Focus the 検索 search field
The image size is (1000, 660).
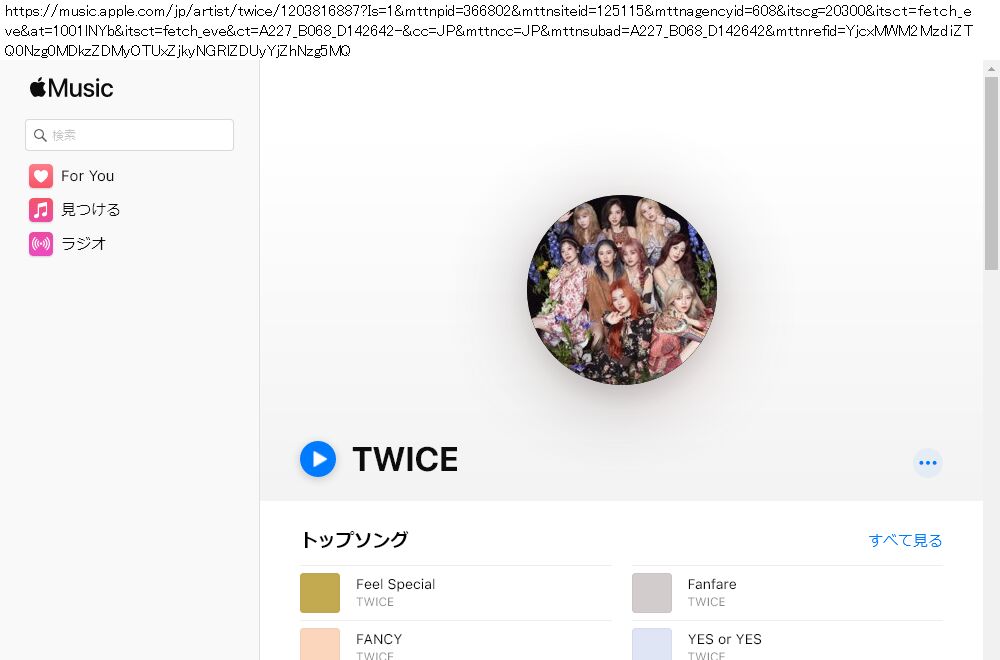(x=138, y=135)
